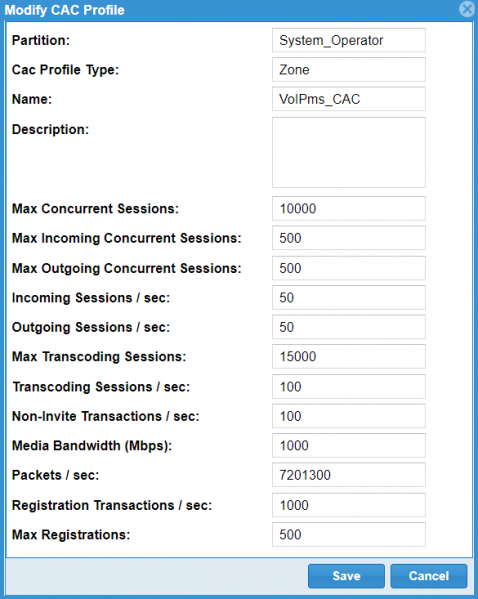Edit the Max Concurrent Sessions value
The image size is (478, 599).
click(x=348, y=209)
